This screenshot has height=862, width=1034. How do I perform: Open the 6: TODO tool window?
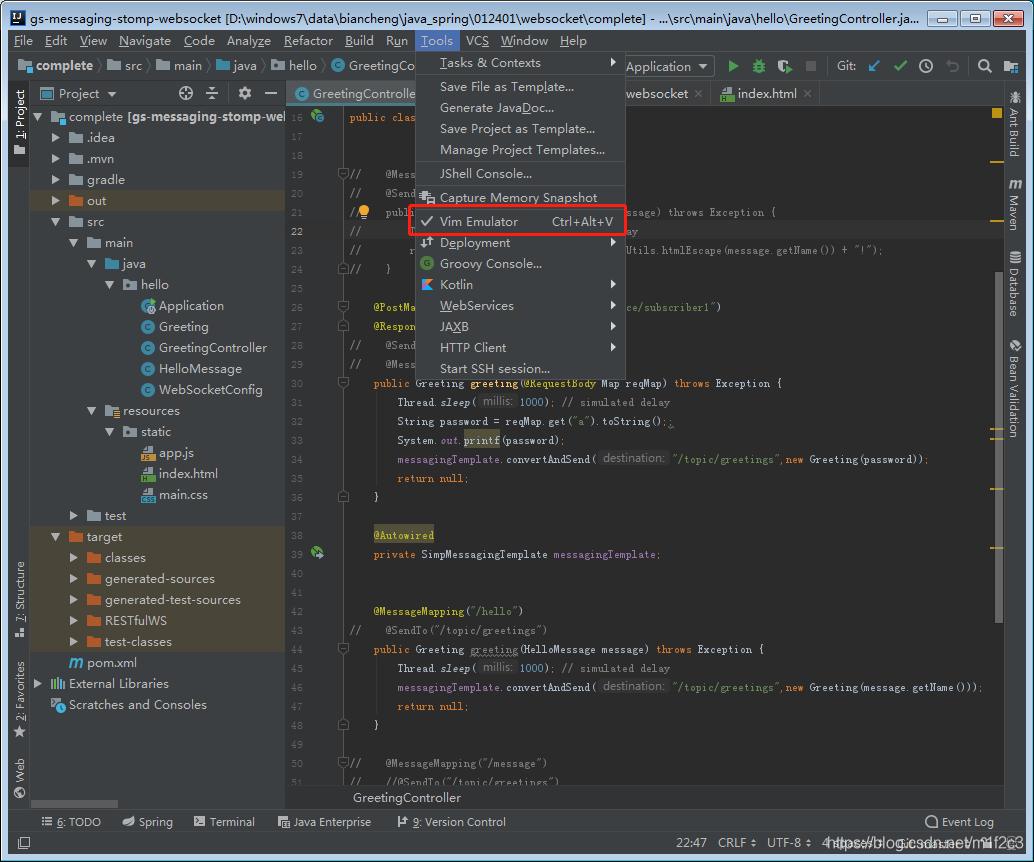click(71, 822)
